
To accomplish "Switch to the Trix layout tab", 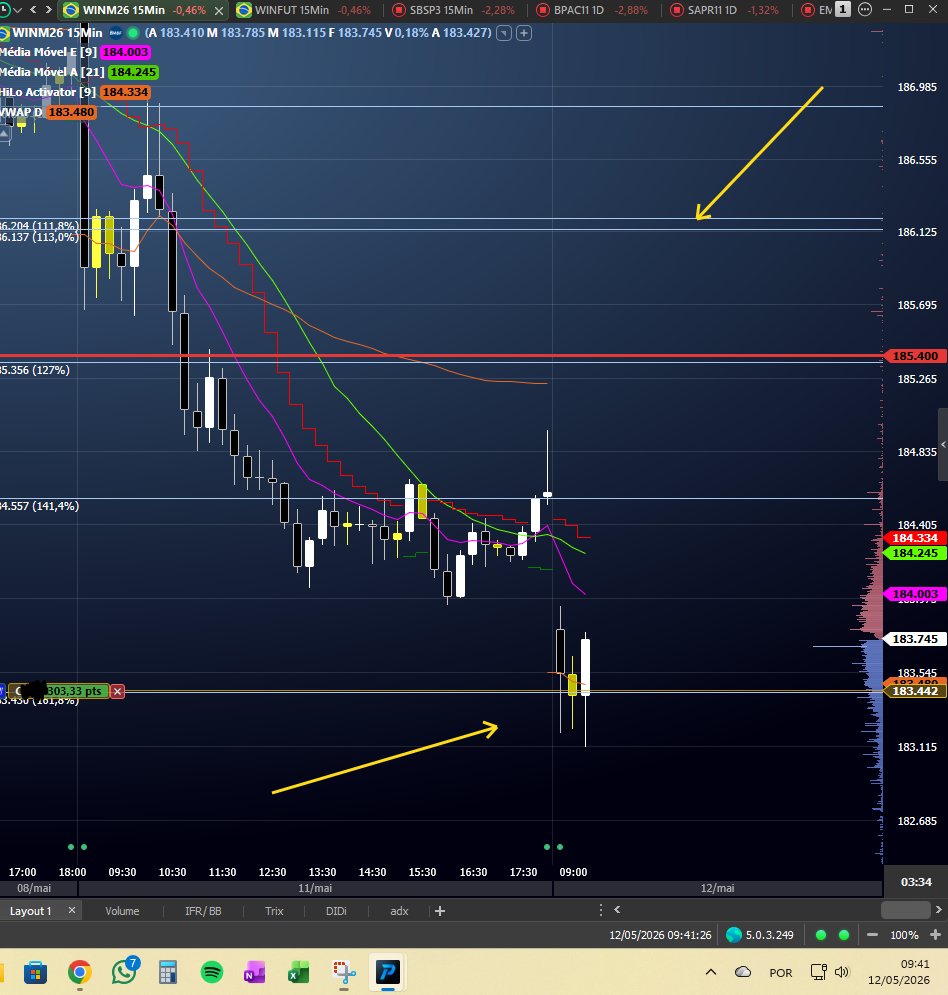I will click(x=274, y=911).
